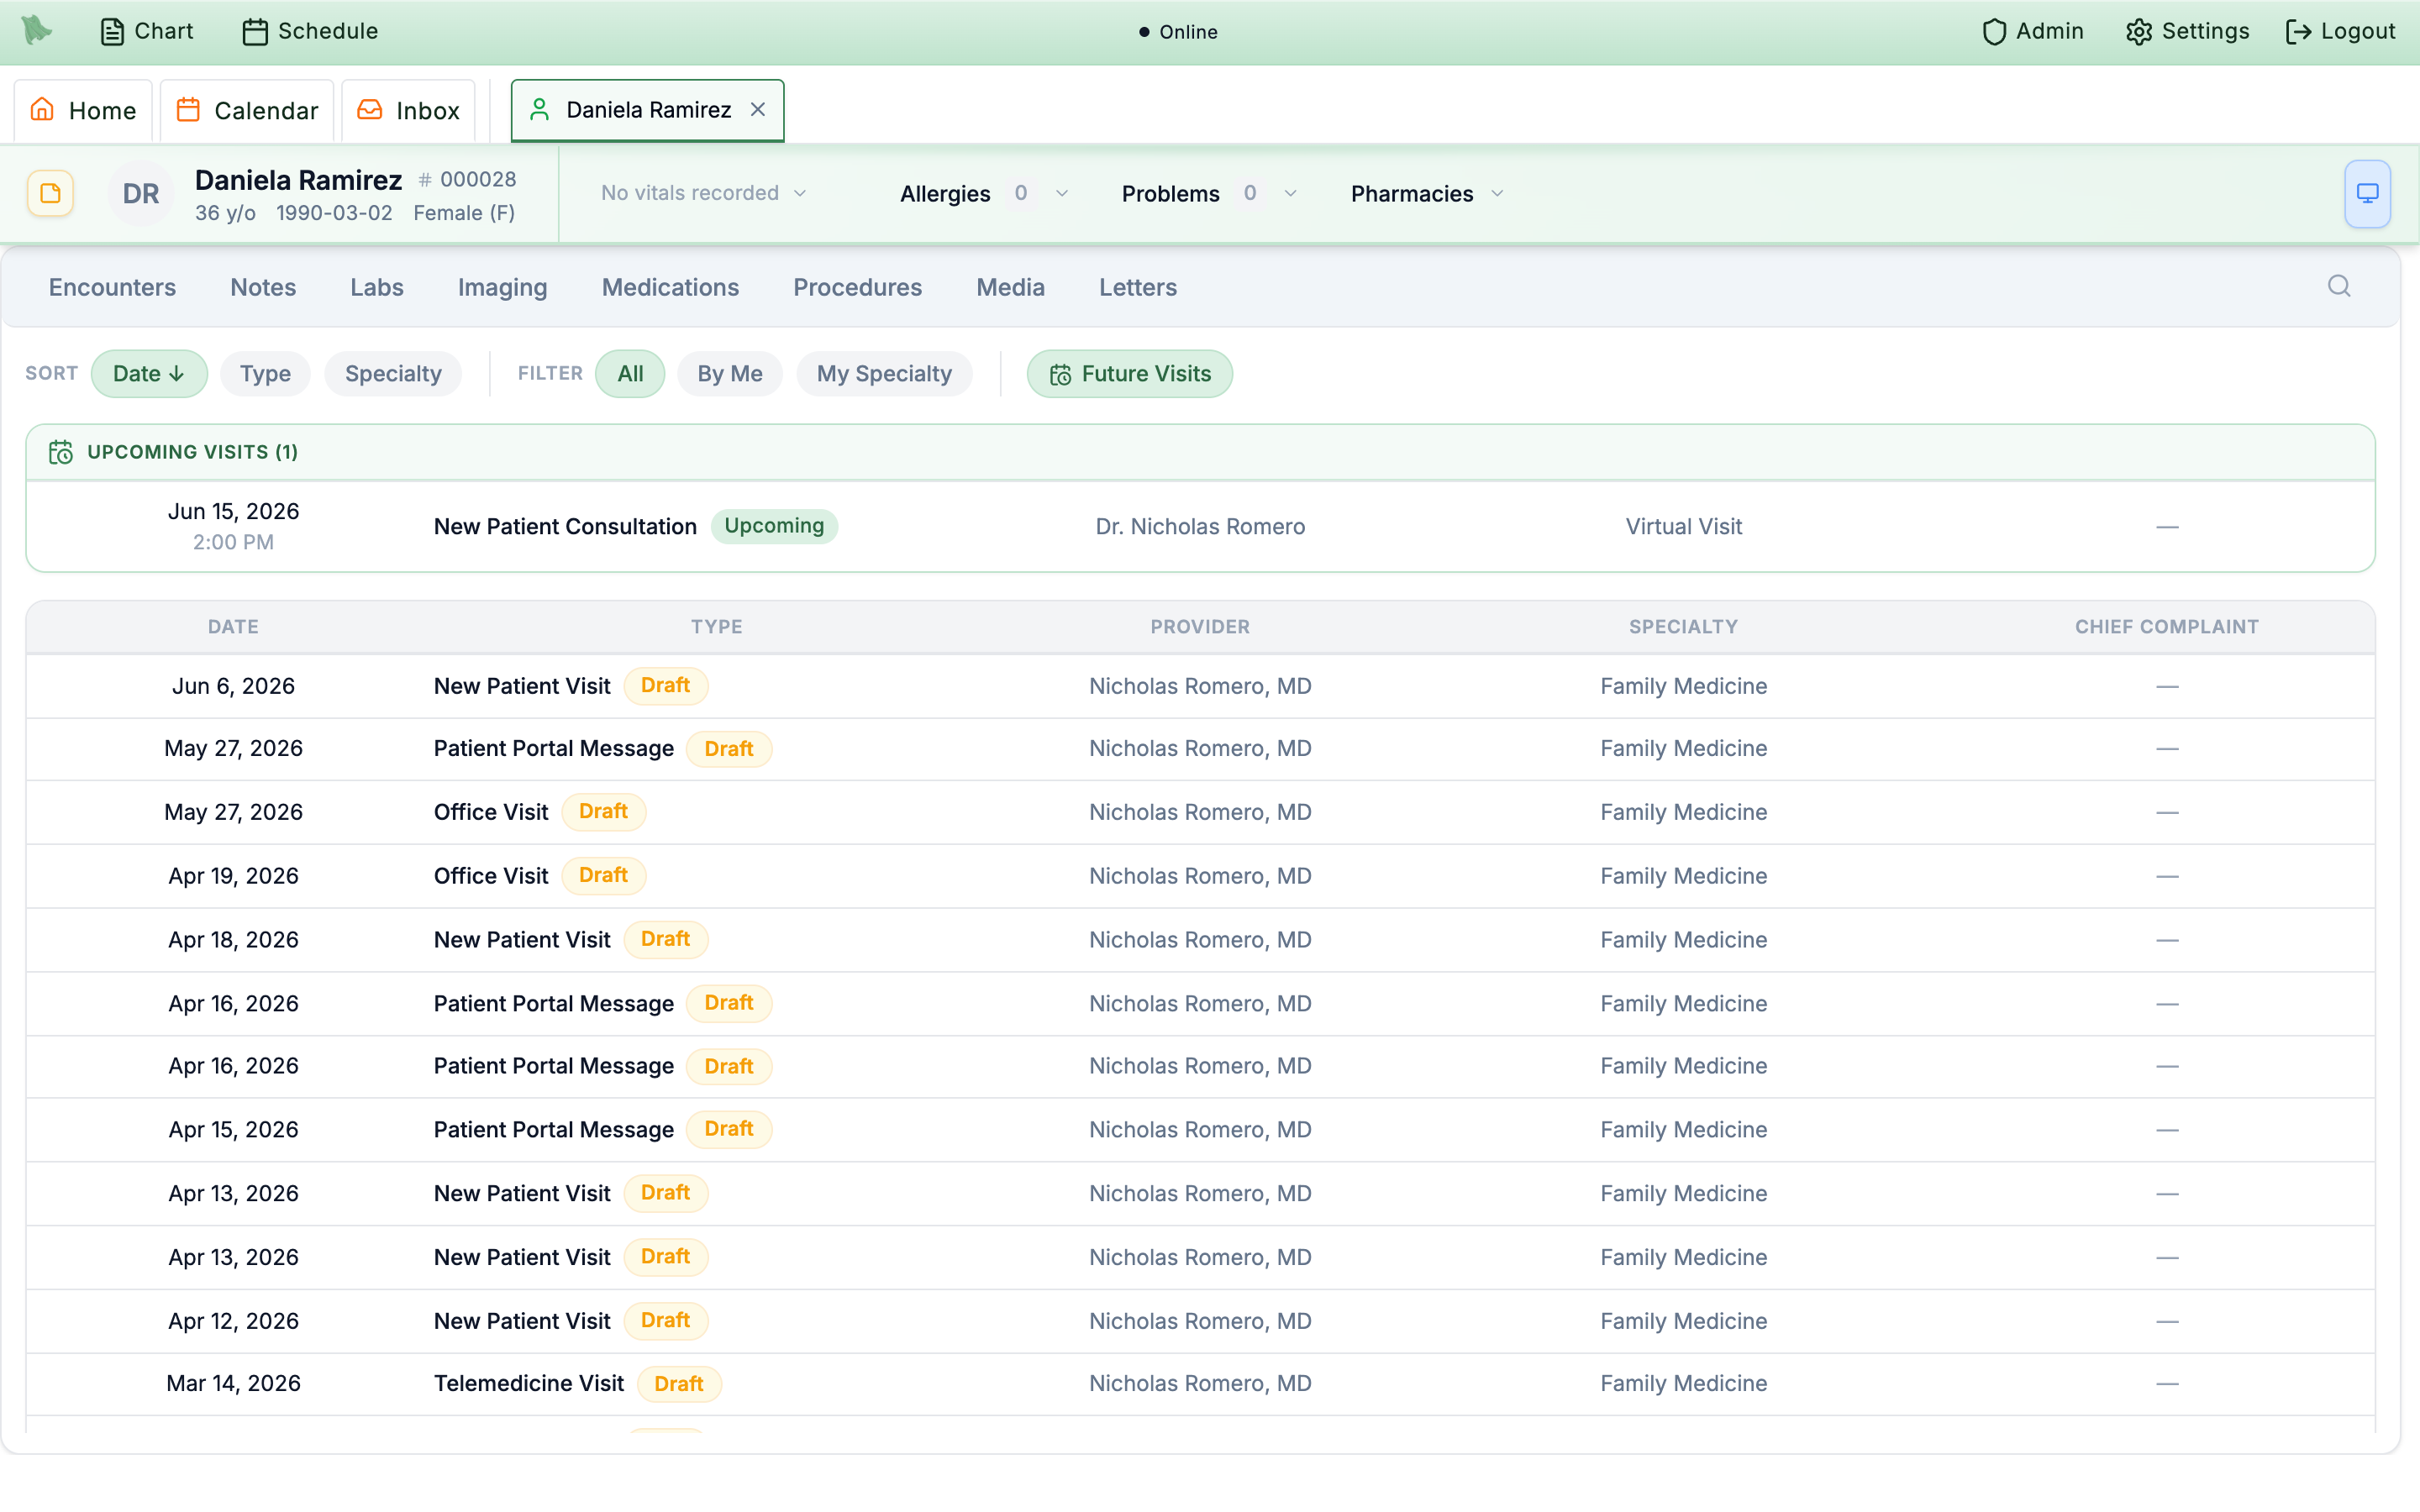2420x1512 pixels.
Task: Click Logout
Action: [x=2340, y=31]
